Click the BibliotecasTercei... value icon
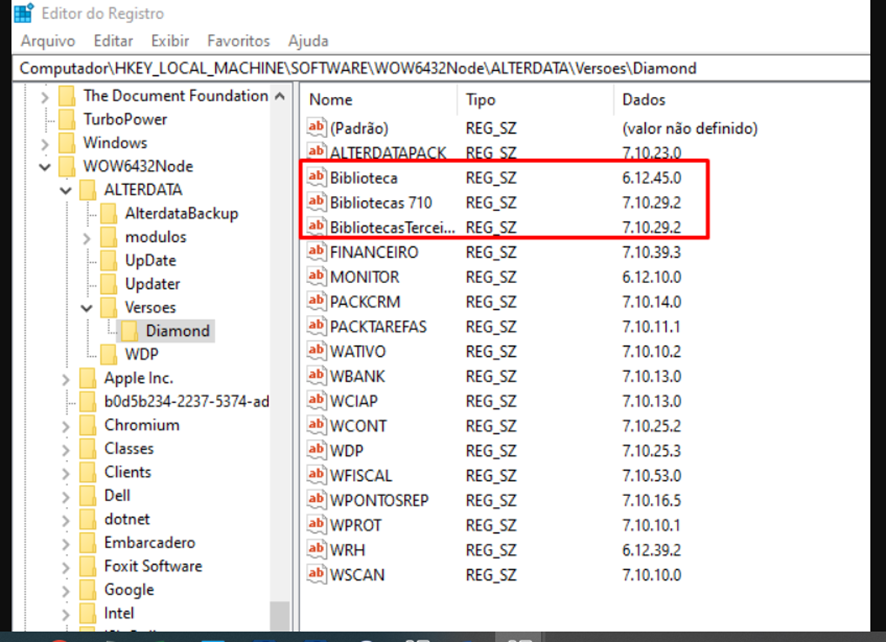 pos(317,227)
